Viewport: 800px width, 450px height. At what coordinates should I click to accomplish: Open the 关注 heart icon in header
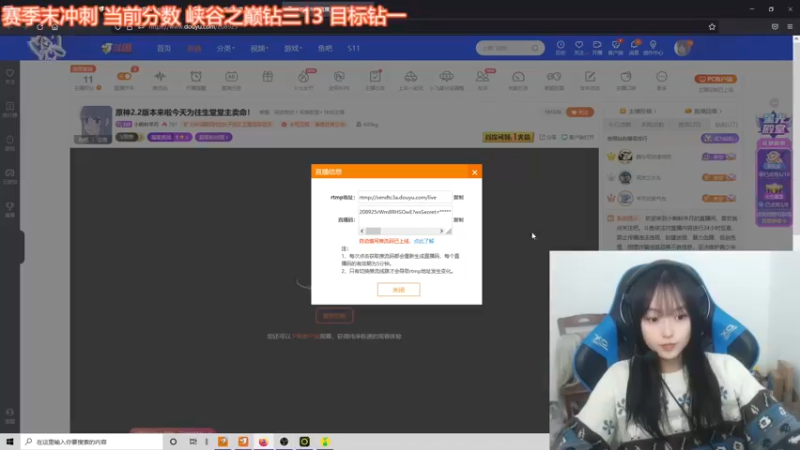coord(579,47)
